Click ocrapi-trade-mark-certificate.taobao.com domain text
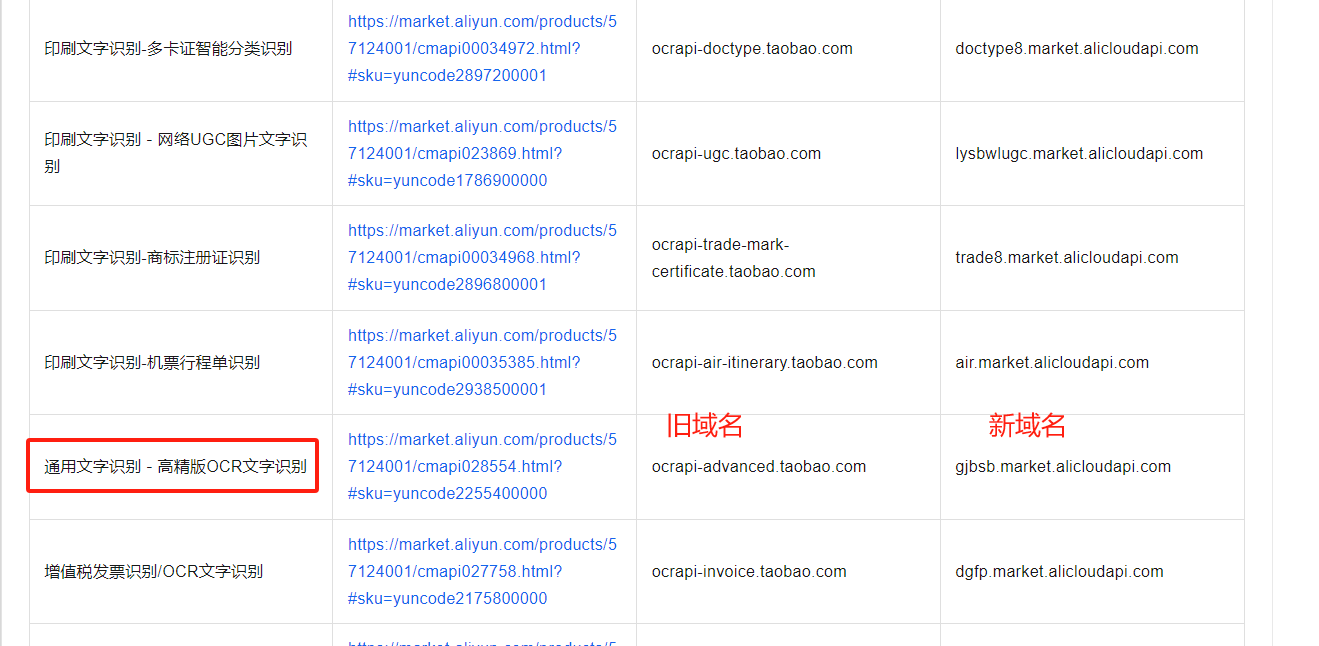The image size is (1319, 646). point(733,258)
